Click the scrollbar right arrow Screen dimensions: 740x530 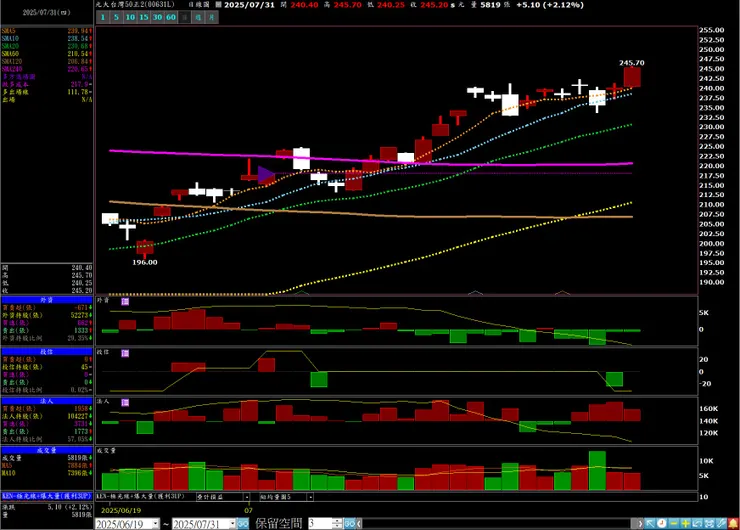[x=640, y=524]
